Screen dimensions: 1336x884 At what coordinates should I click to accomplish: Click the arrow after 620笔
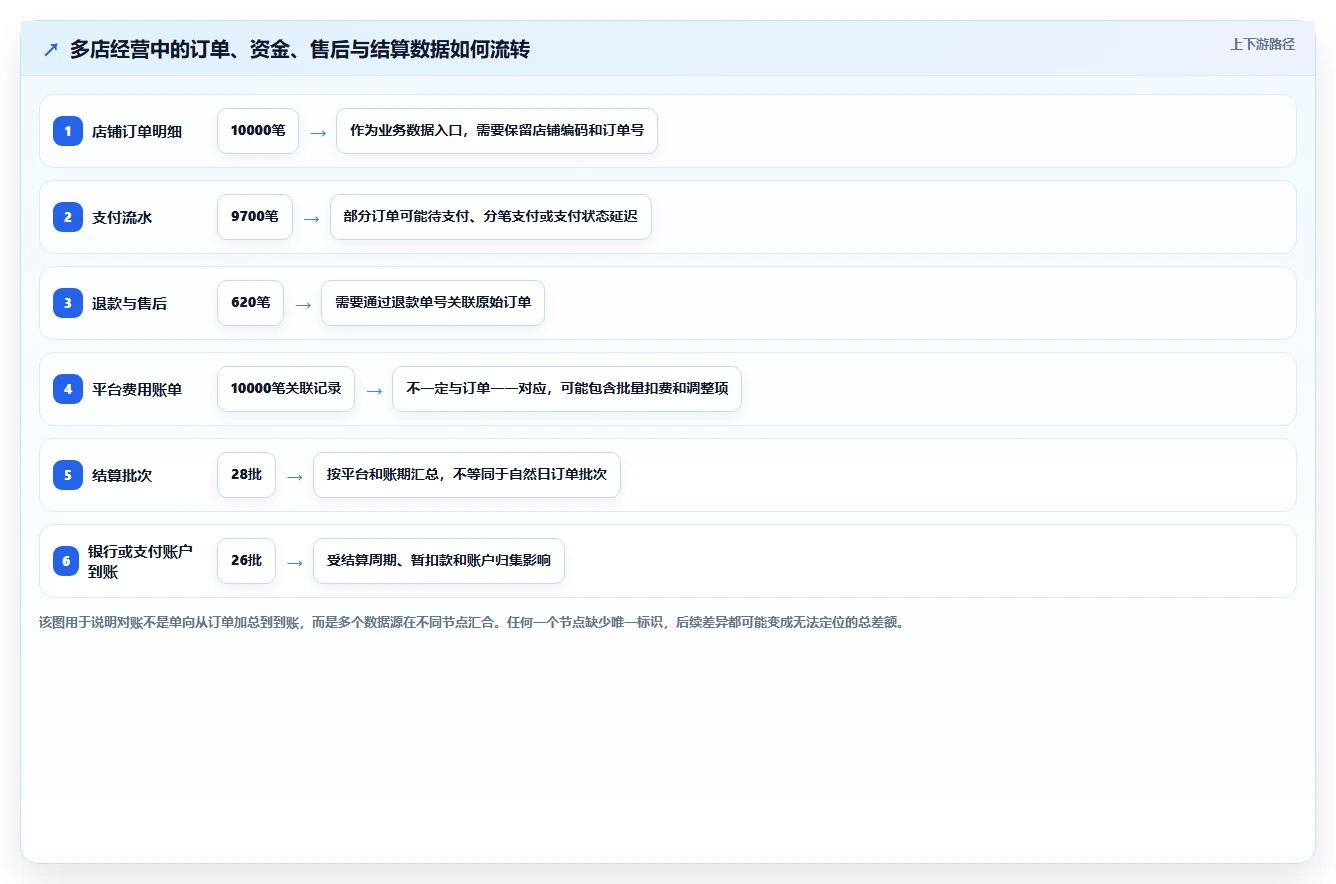click(303, 304)
